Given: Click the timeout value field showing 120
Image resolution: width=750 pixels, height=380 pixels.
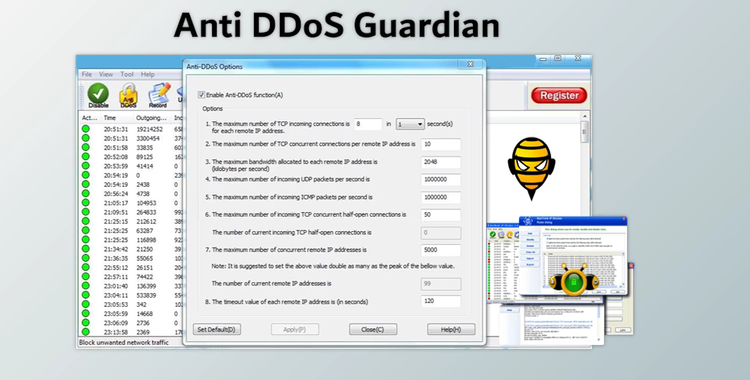Looking at the screenshot, I should 441,302.
